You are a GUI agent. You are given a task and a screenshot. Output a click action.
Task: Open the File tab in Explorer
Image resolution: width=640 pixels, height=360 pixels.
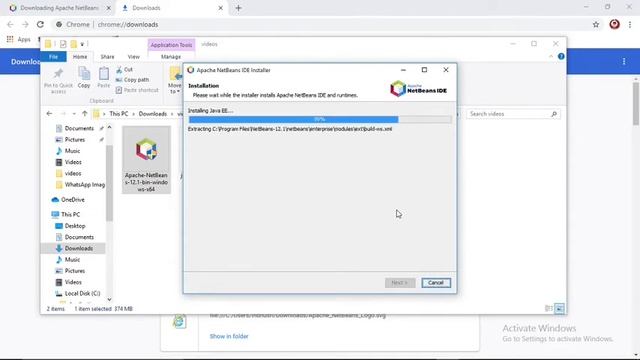(x=53, y=57)
